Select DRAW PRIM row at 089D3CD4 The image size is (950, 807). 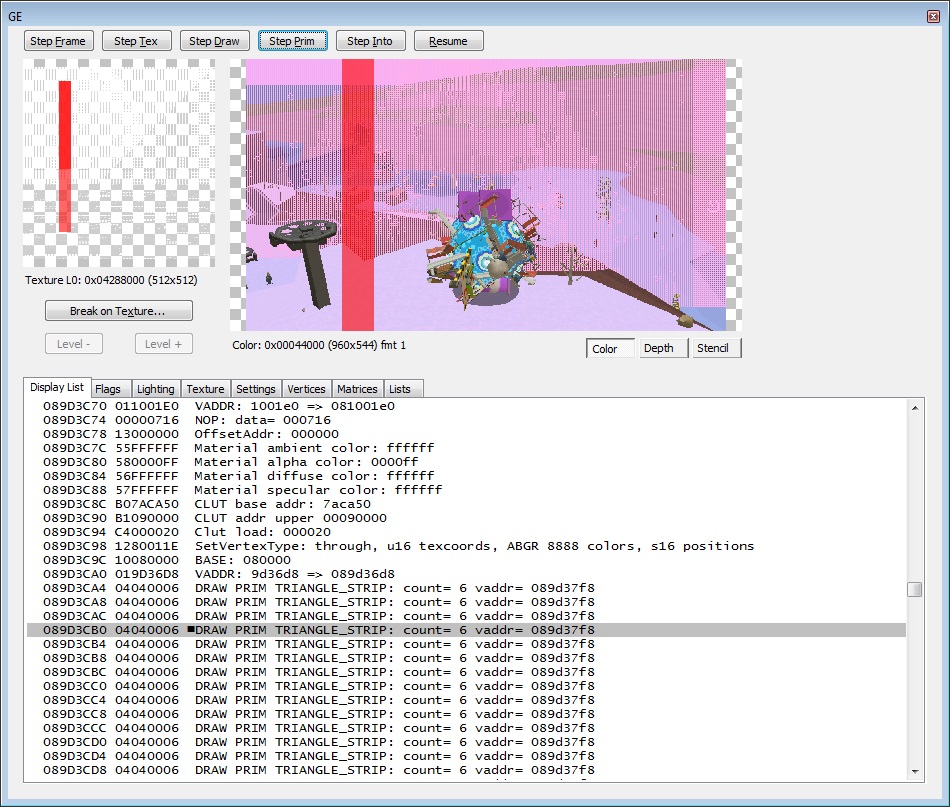click(x=467, y=756)
